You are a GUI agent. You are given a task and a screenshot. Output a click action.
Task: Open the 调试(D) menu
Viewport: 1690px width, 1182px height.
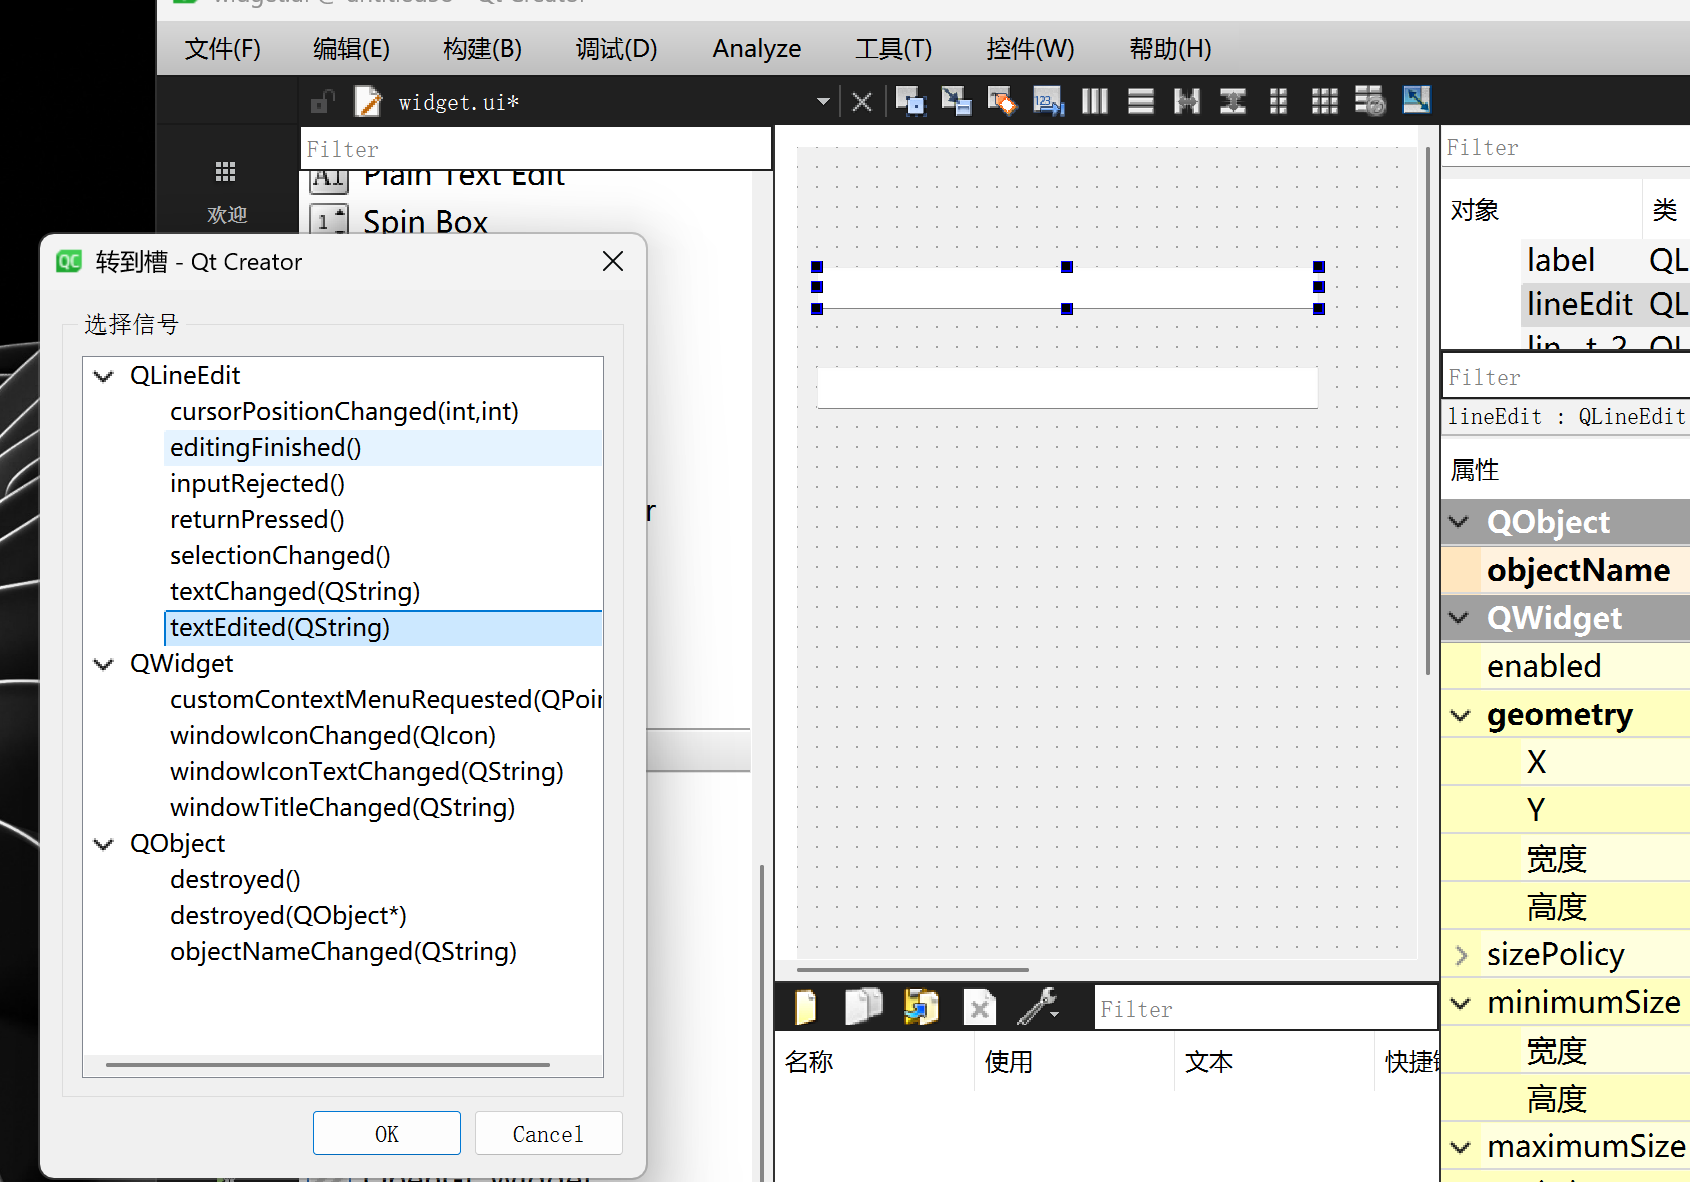pyautogui.click(x=616, y=49)
